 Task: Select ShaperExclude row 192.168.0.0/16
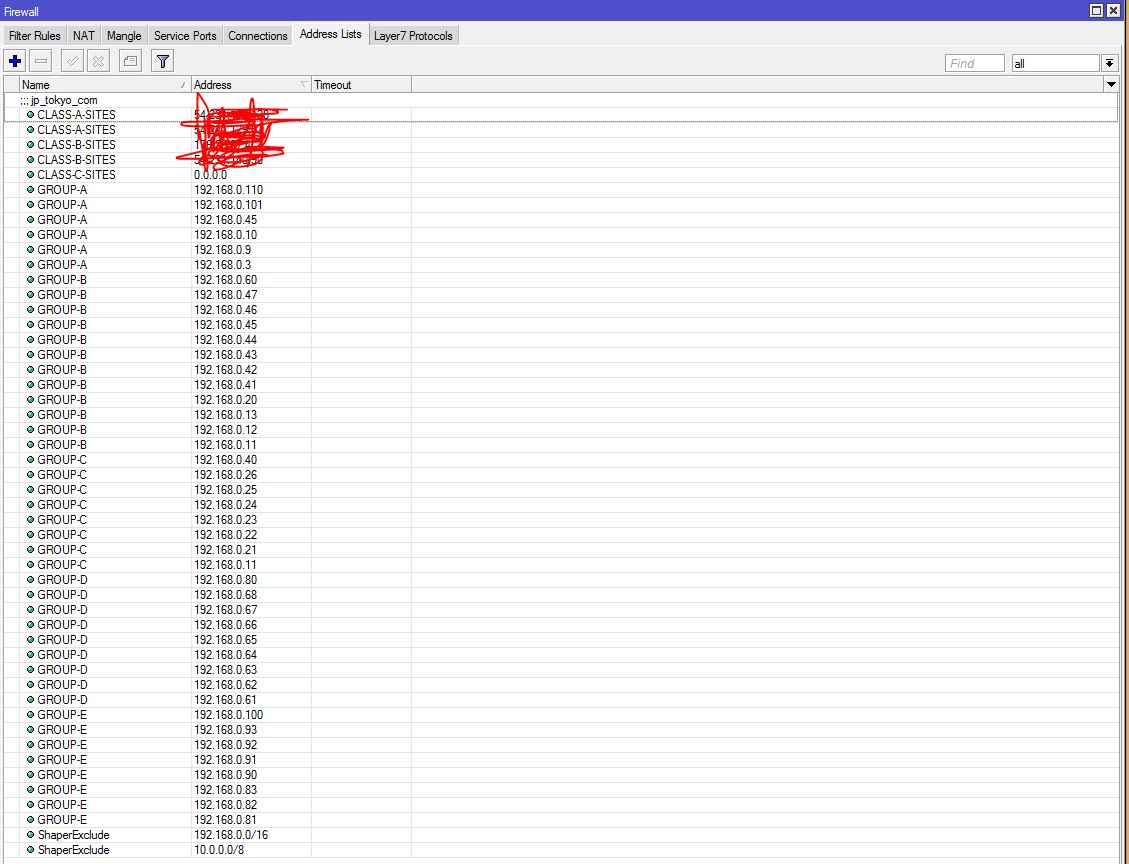(561, 835)
